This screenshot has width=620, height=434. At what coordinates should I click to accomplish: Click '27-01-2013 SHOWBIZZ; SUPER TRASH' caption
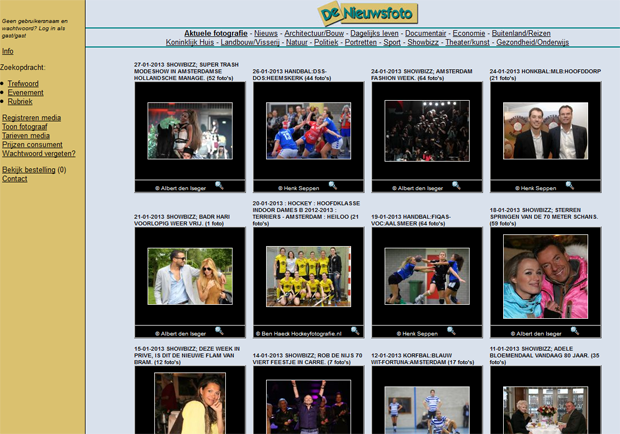pos(187,72)
